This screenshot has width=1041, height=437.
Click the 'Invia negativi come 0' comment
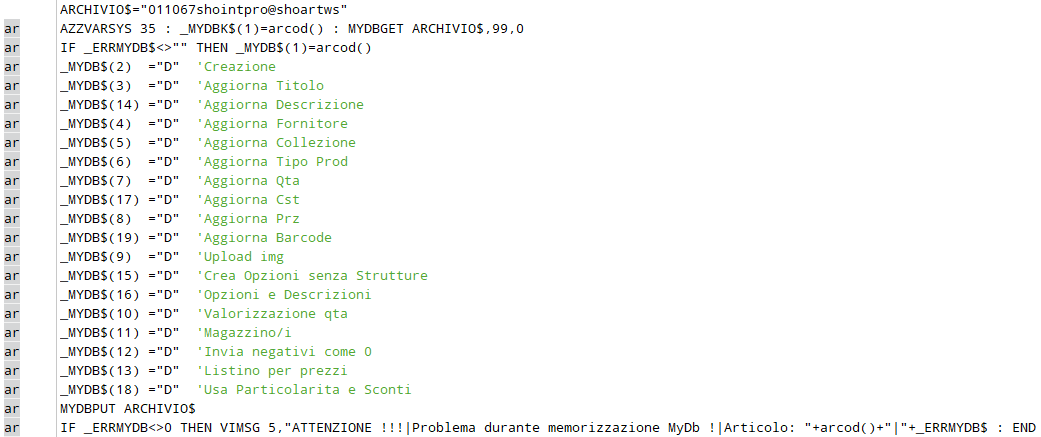284,352
